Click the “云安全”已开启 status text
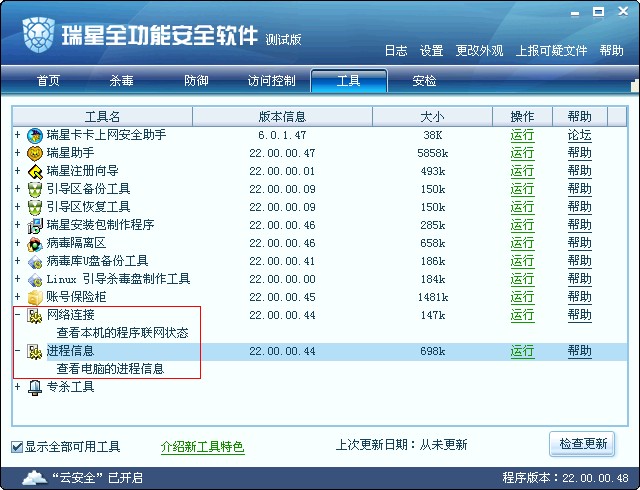The width and height of the screenshot is (640, 490). click(x=97, y=477)
